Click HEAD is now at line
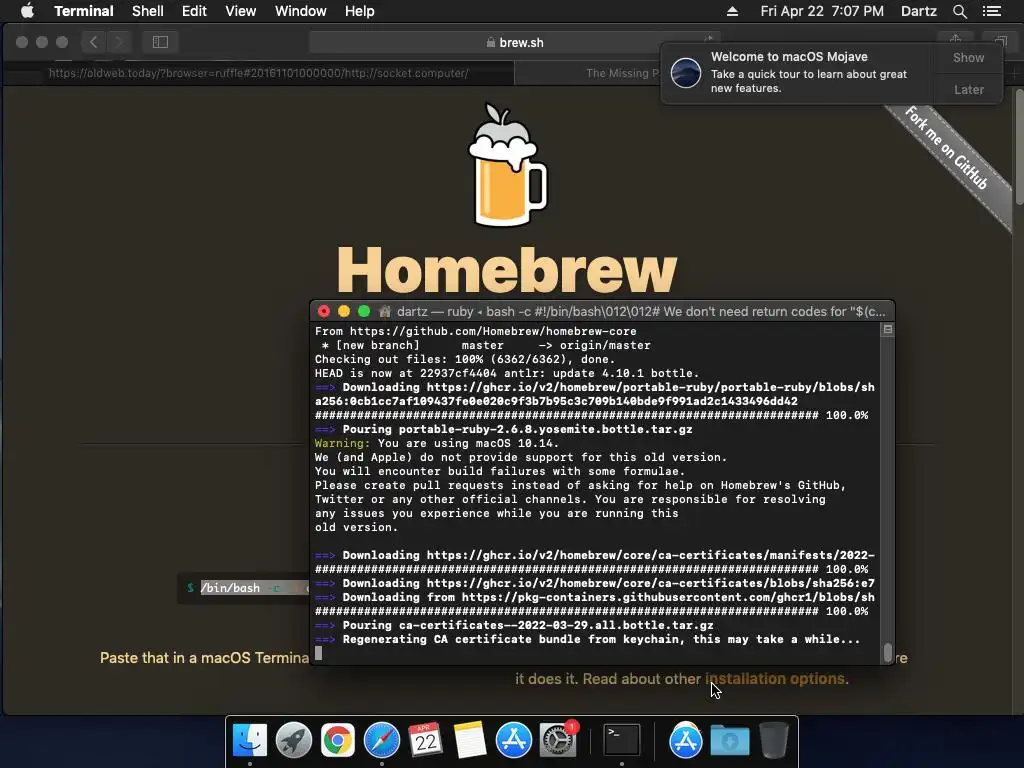The image size is (1024, 768). (x=507, y=374)
